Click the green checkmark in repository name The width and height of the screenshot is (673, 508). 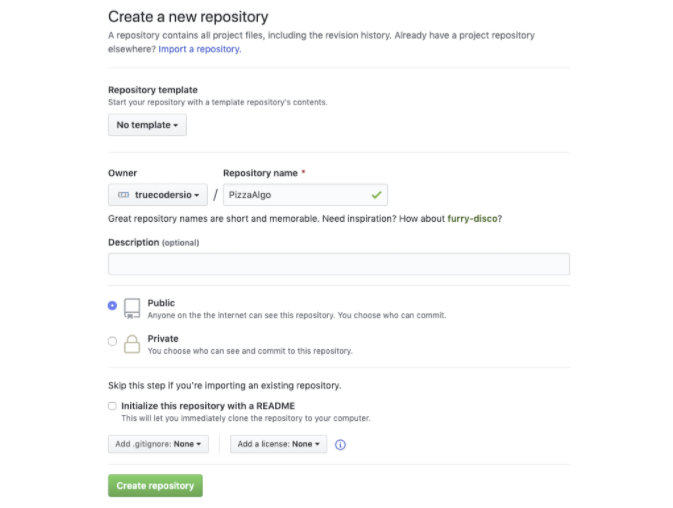(376, 195)
